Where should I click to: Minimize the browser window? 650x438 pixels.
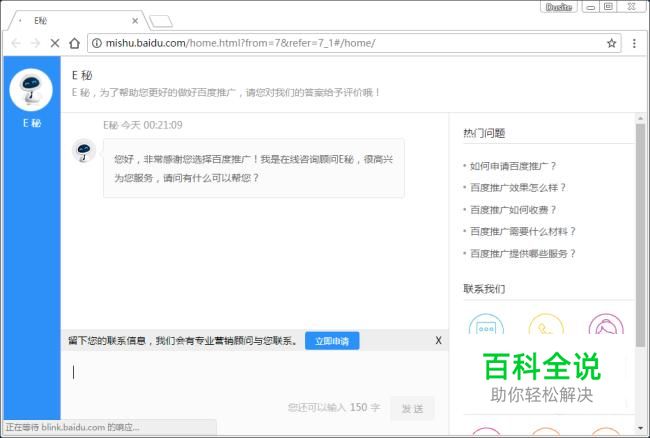point(591,7)
